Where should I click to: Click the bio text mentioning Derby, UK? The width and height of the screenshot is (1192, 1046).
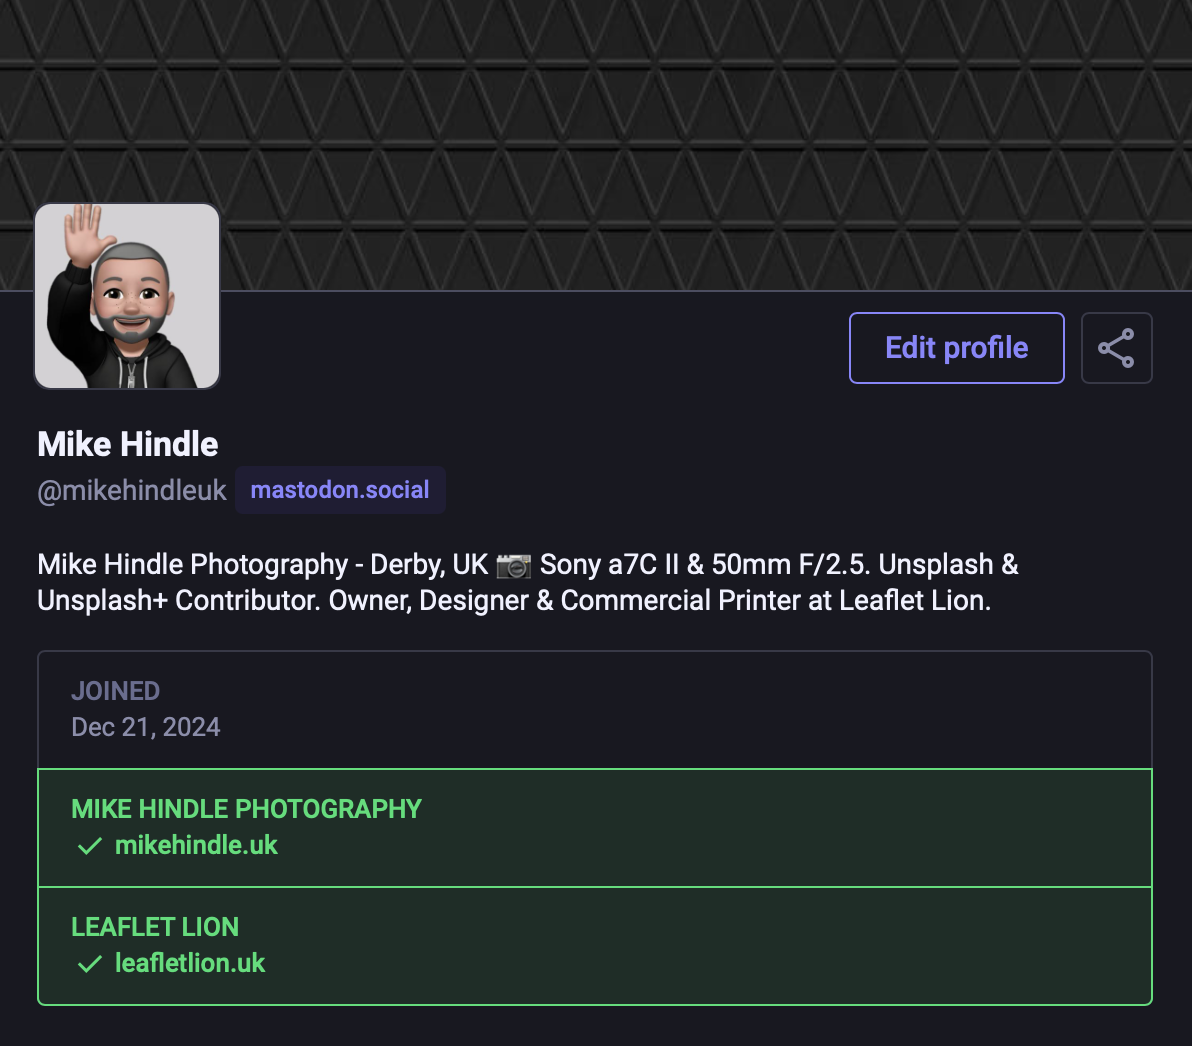coord(428,565)
